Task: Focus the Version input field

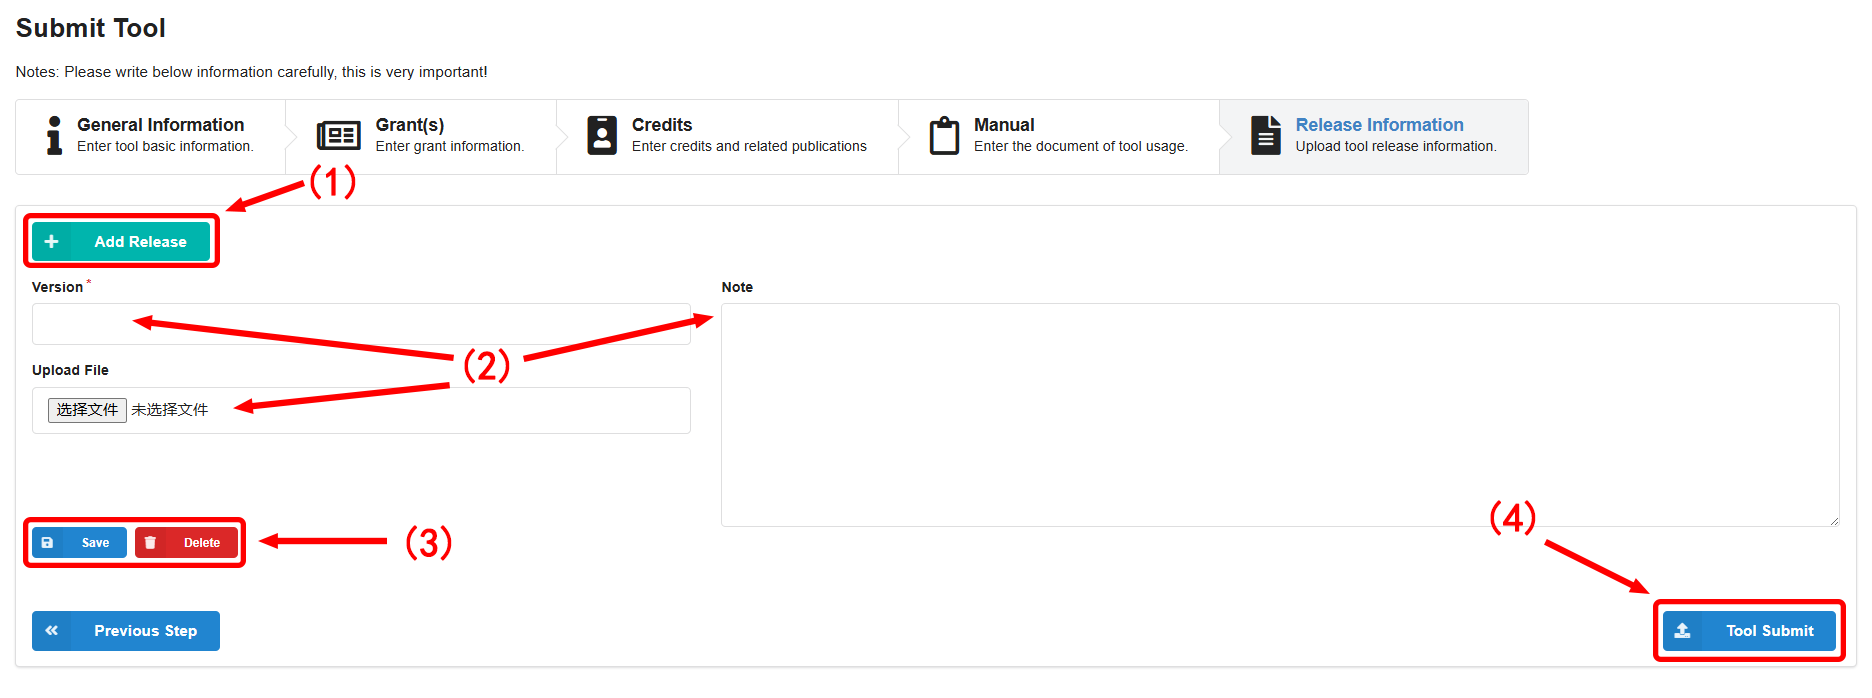Action: (x=361, y=325)
